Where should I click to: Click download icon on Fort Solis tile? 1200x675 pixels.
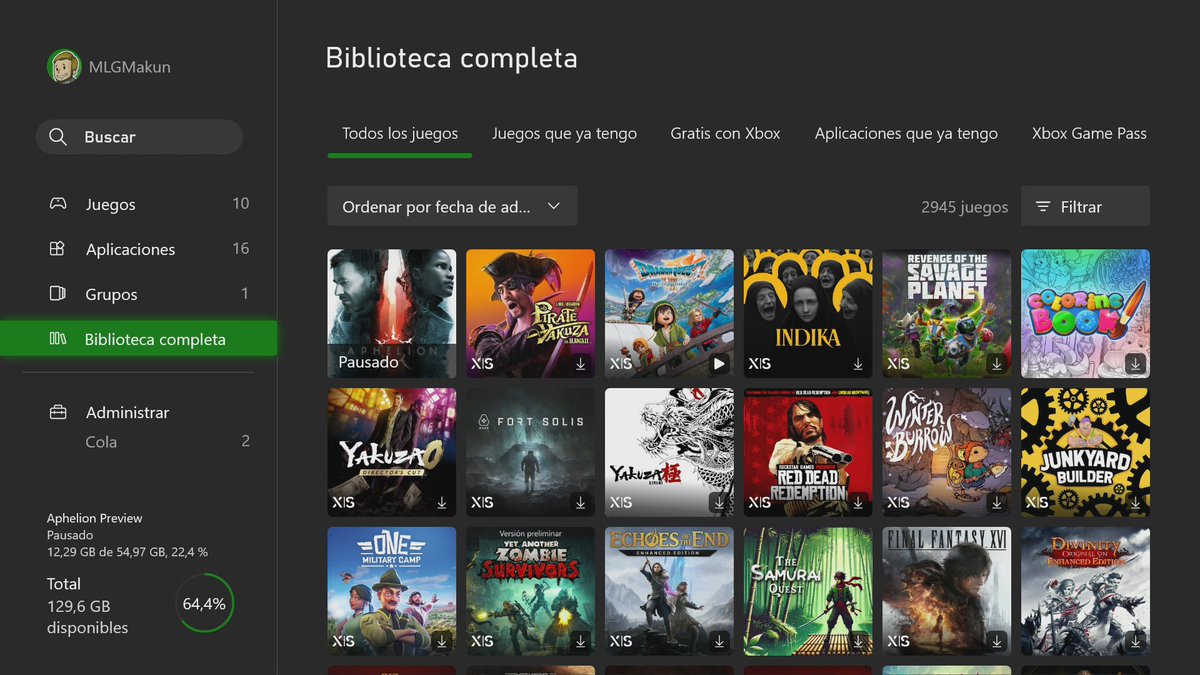[x=580, y=503]
